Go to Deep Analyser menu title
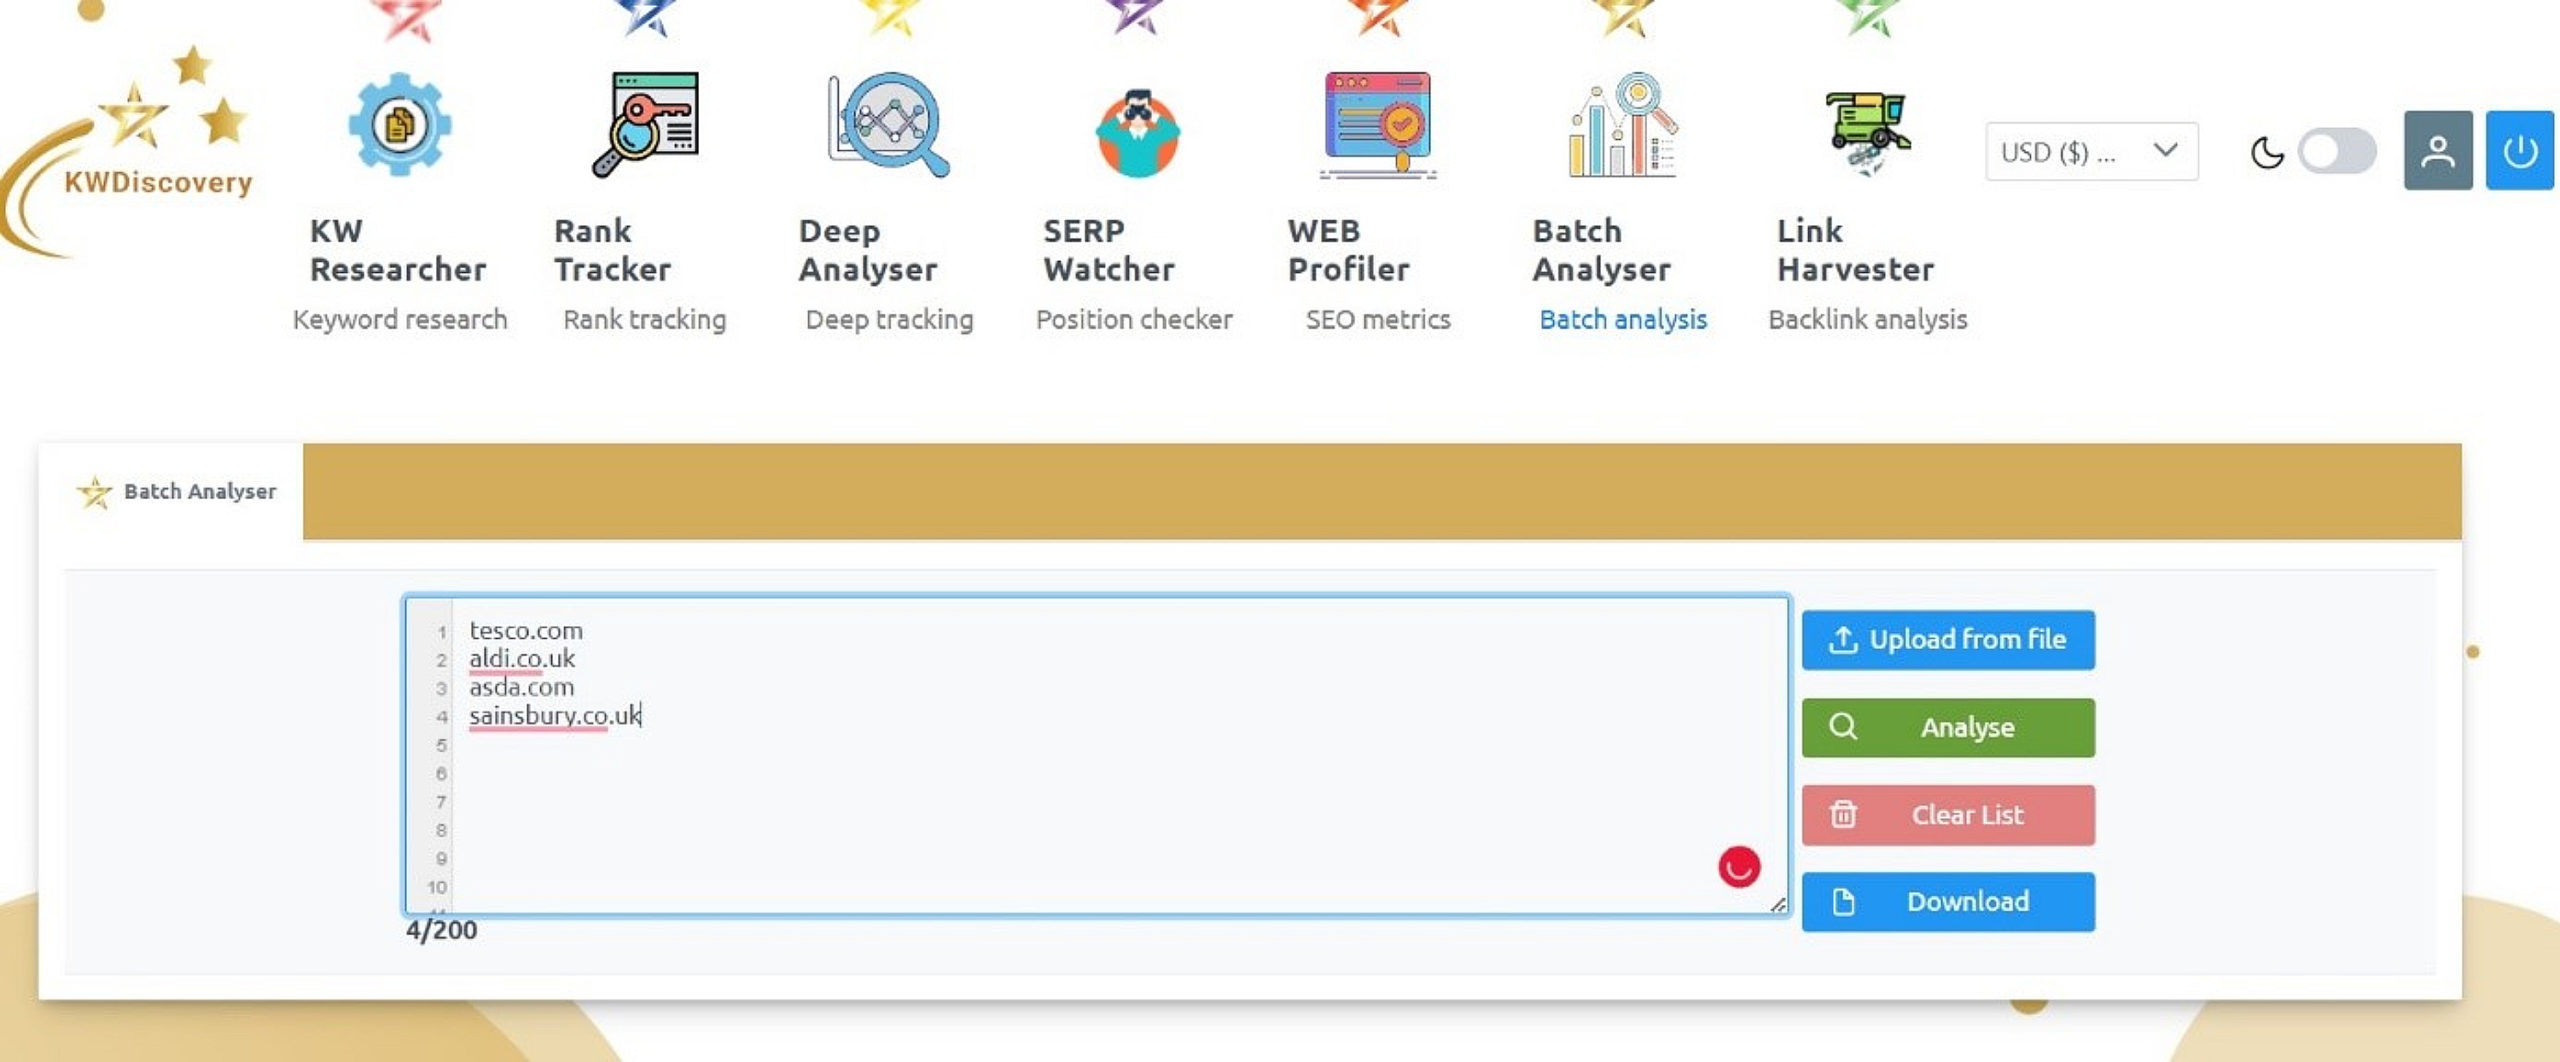The width and height of the screenshot is (2560, 1062). click(868, 250)
